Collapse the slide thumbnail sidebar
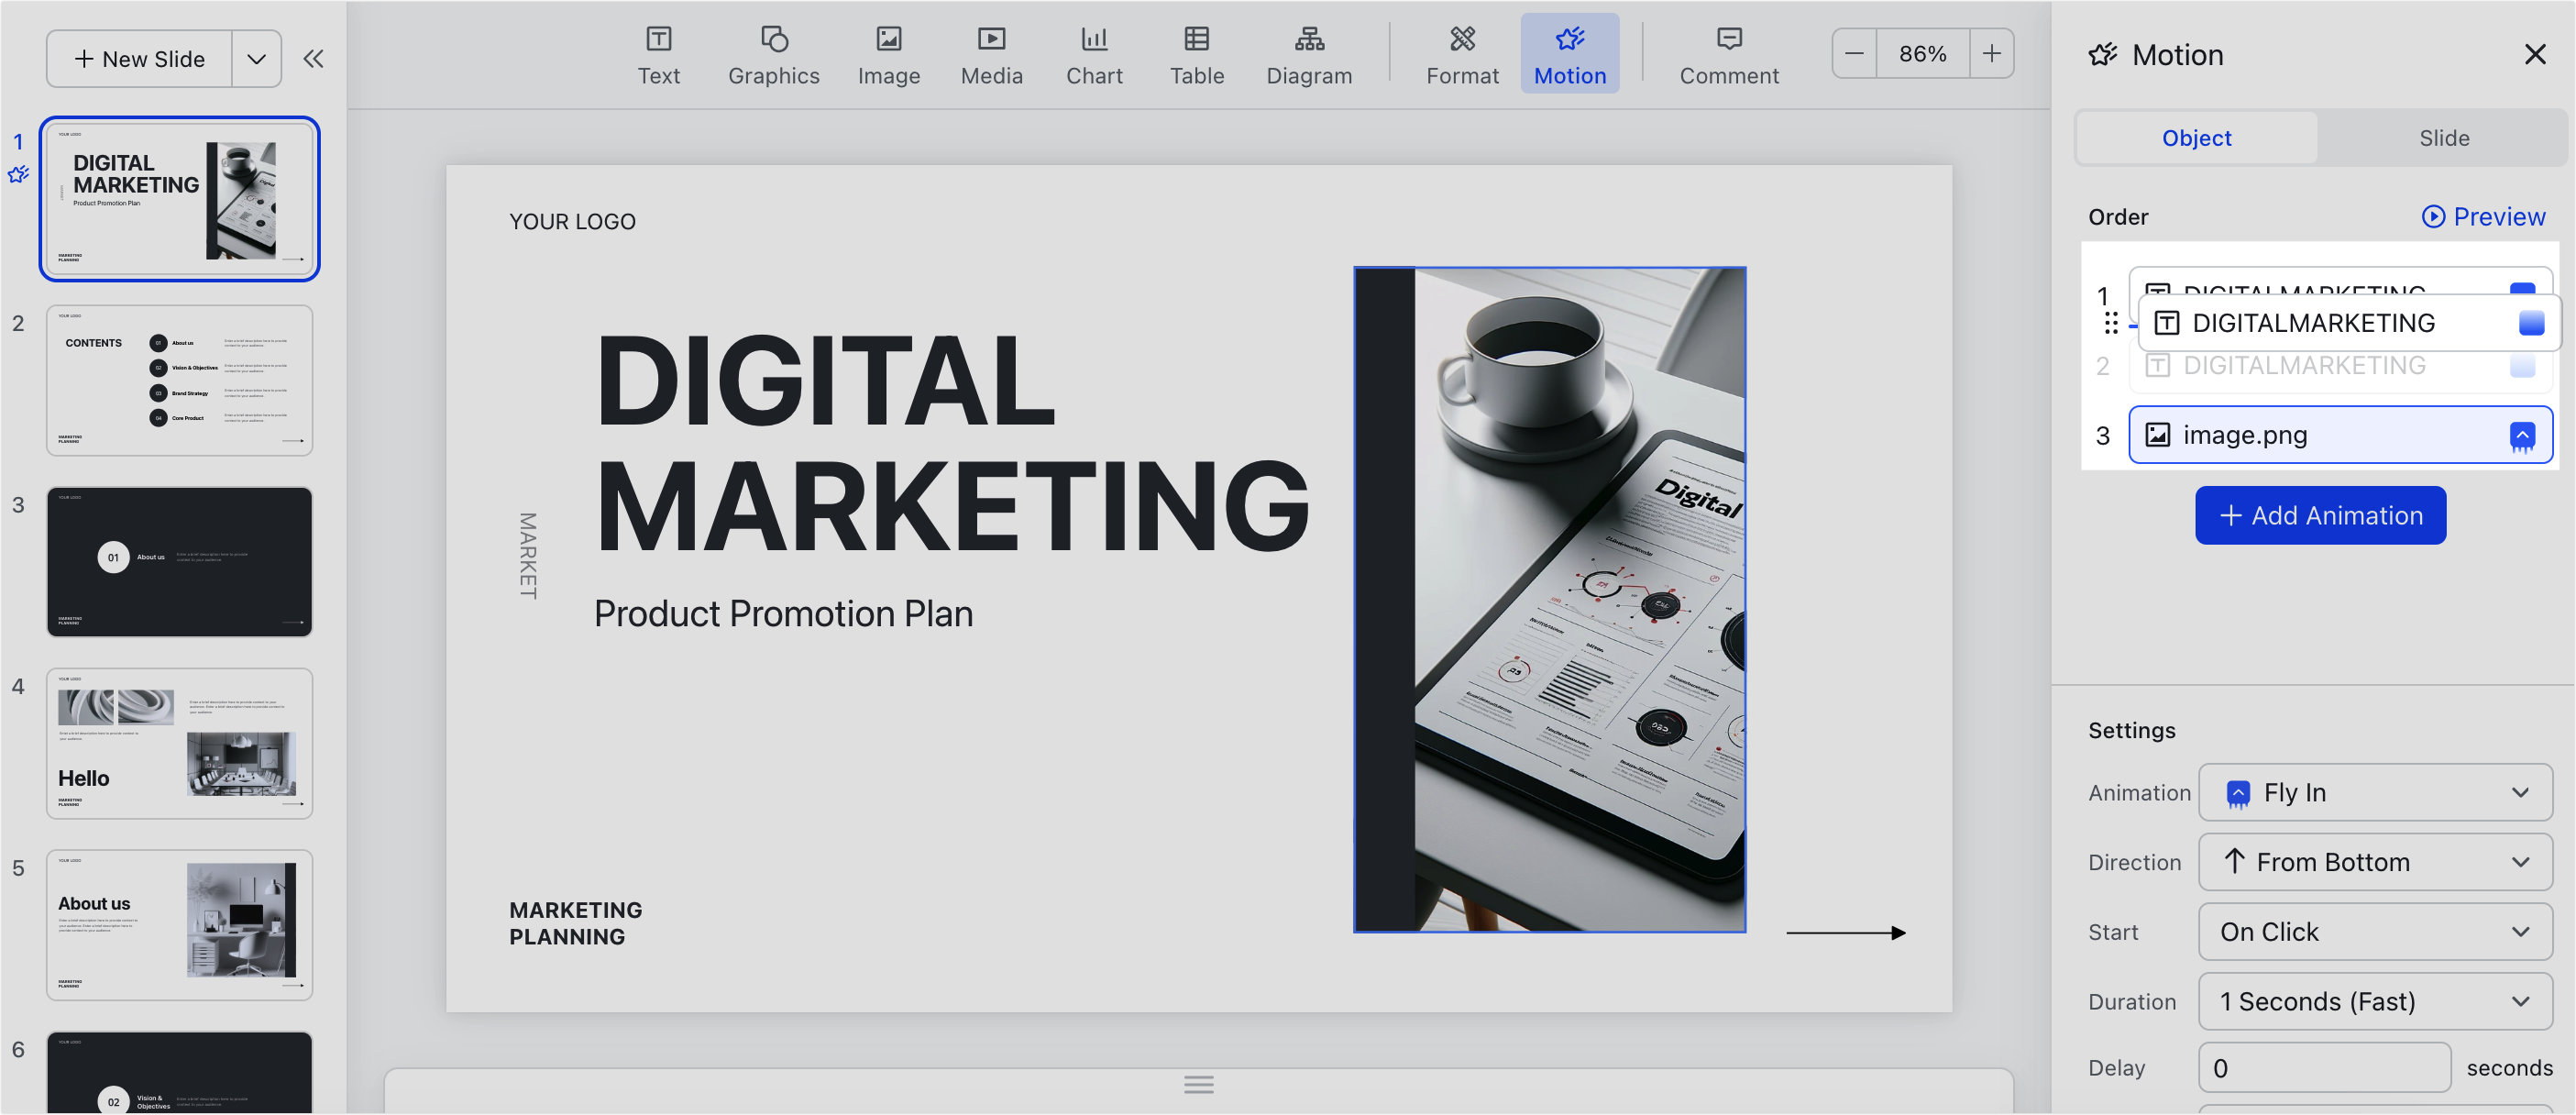Image resolution: width=2576 pixels, height=1115 pixels. (x=313, y=59)
